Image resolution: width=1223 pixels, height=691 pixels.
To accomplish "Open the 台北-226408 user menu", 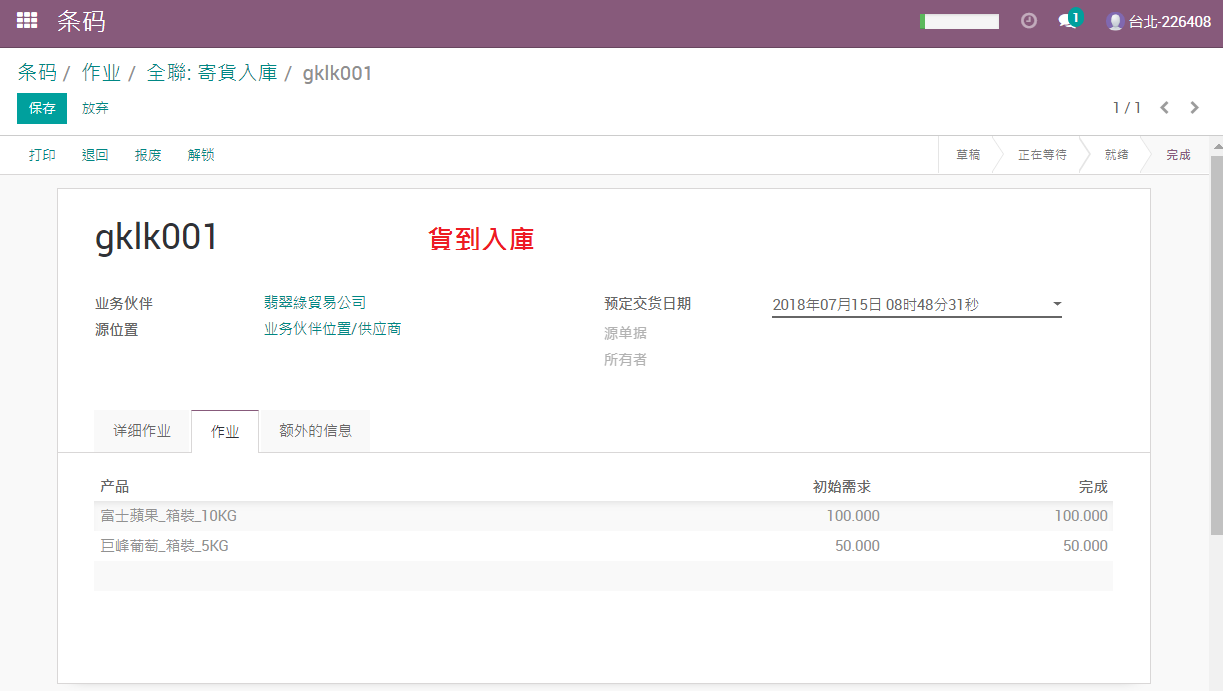I will pyautogui.click(x=1159, y=21).
